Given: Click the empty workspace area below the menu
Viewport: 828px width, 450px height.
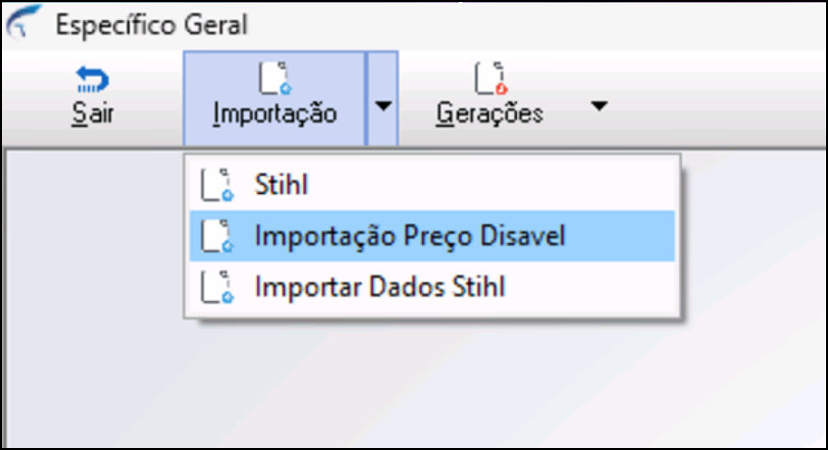Looking at the screenshot, I should 422,386.
